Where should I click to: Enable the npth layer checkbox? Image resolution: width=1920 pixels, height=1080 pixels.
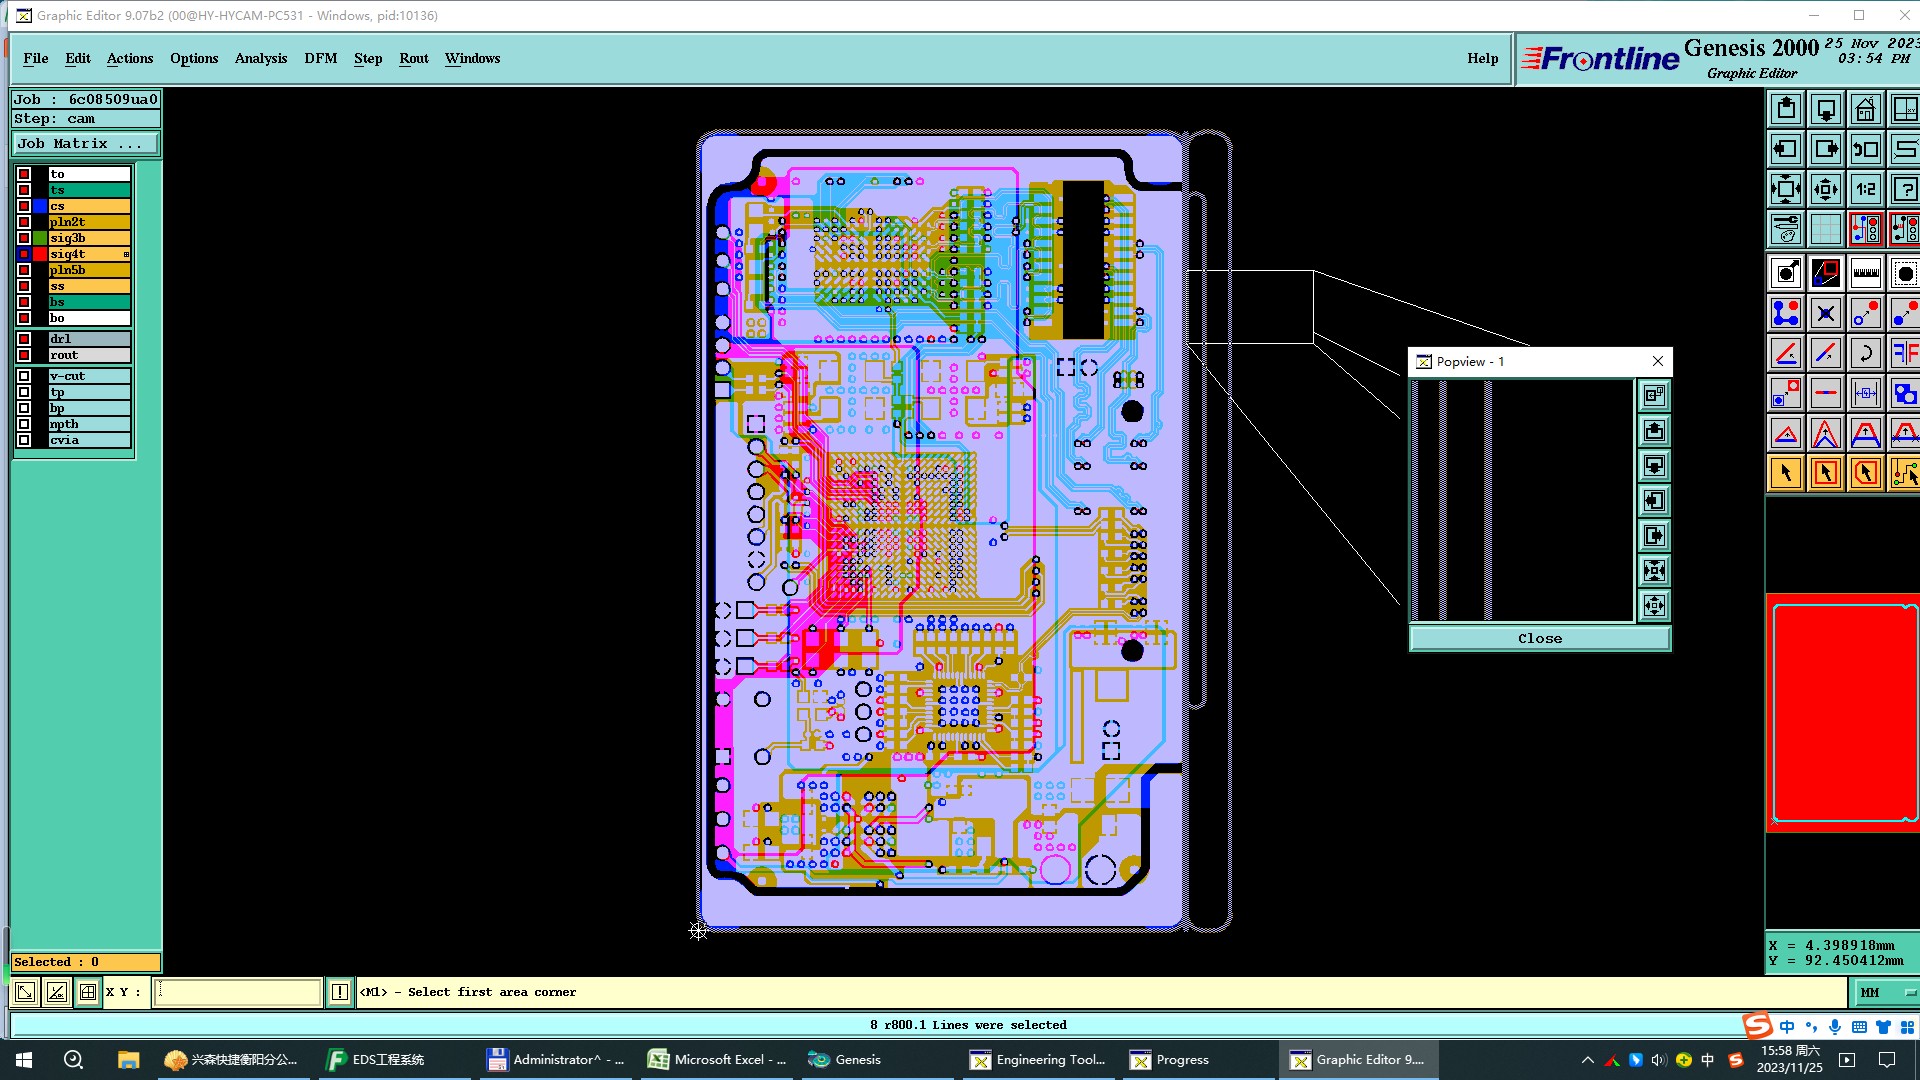coord(24,424)
